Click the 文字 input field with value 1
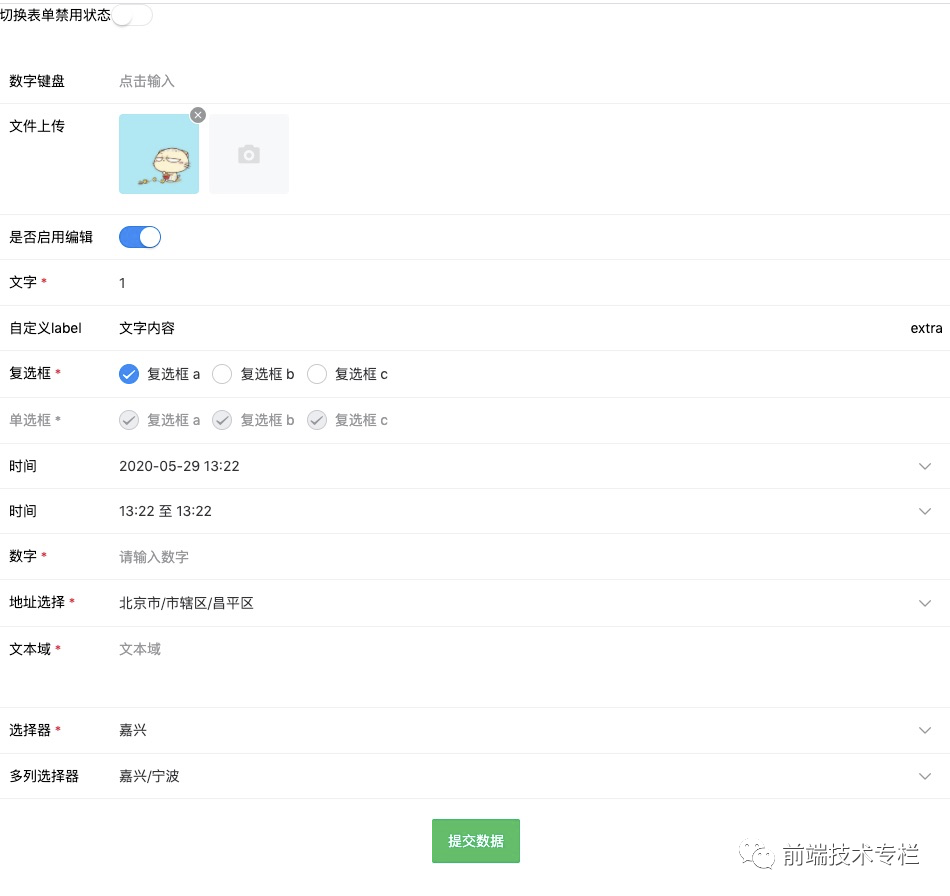 click(x=531, y=283)
